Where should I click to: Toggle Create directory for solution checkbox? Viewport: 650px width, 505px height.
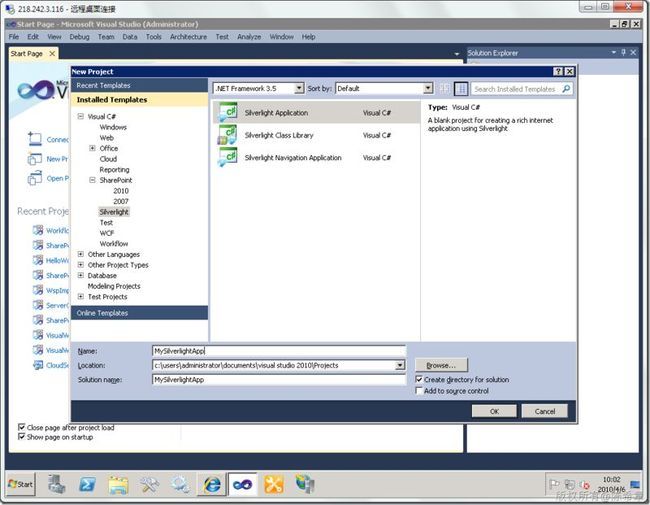[419, 379]
